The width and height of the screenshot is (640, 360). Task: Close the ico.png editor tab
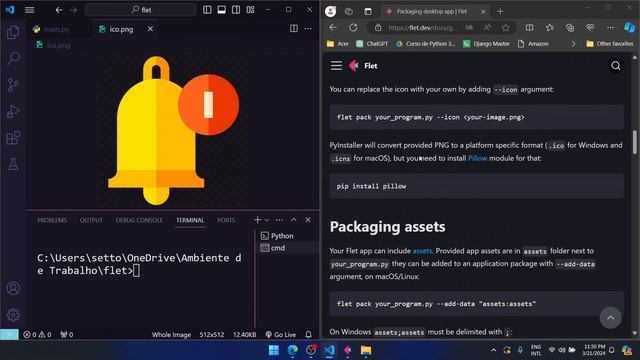point(150,29)
